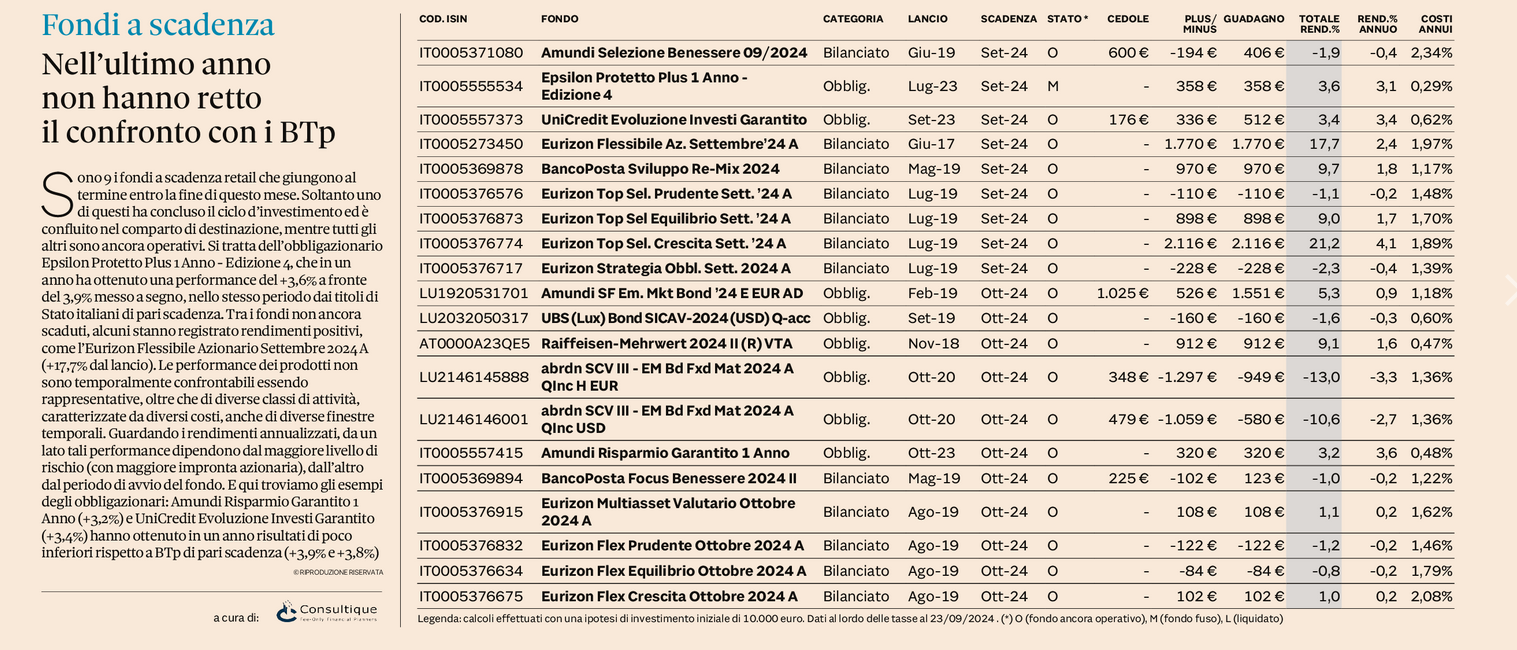Click ISIN code IT0005376832

click(471, 546)
